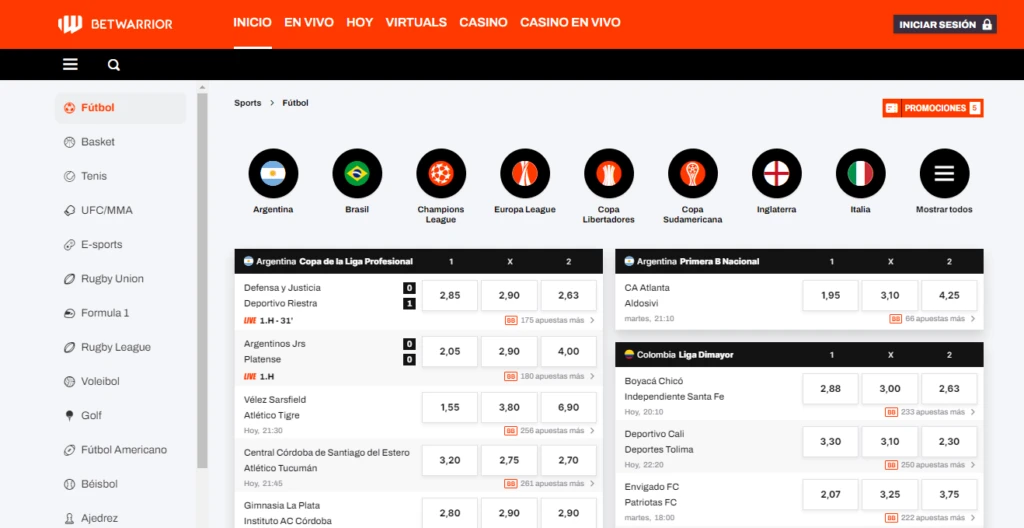Open the Gimnasia La Plata match
This screenshot has height=528, width=1024.
point(287,514)
